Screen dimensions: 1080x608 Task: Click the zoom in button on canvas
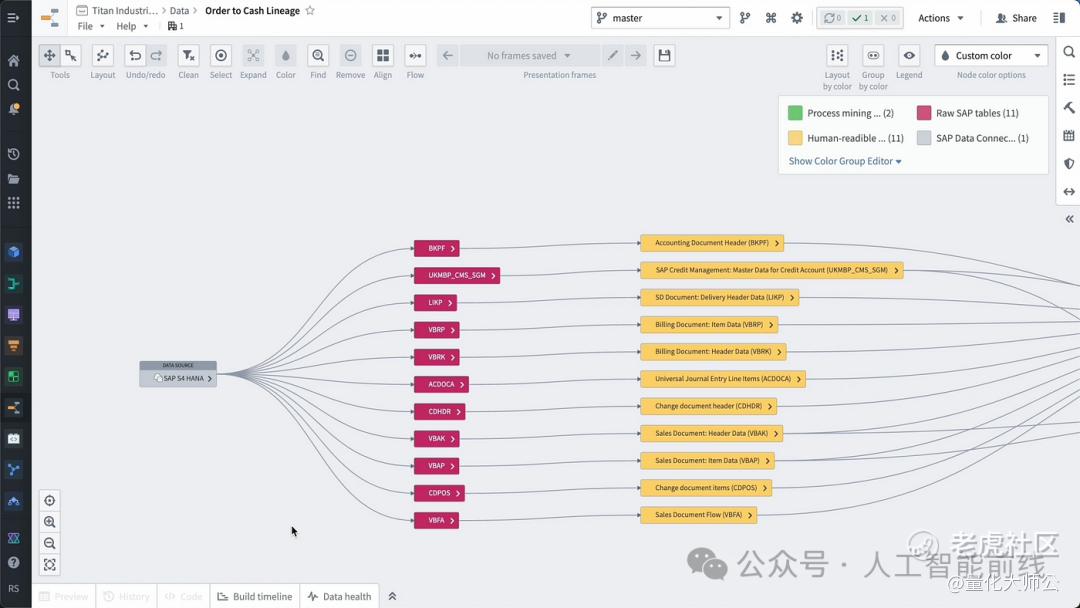click(x=50, y=522)
